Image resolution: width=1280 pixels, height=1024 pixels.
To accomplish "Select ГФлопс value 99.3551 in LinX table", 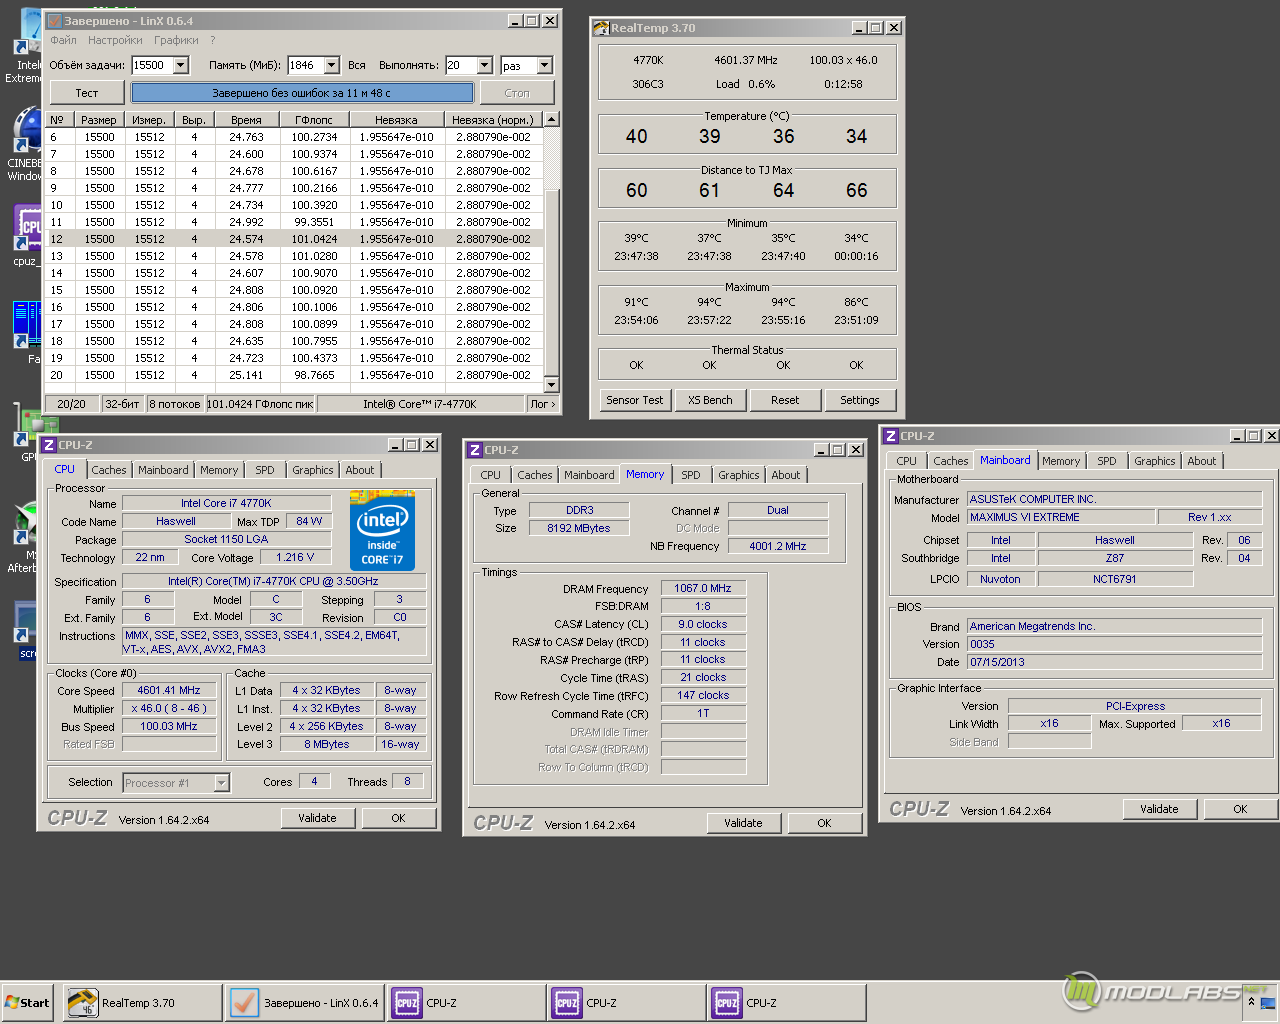I will [x=314, y=222].
